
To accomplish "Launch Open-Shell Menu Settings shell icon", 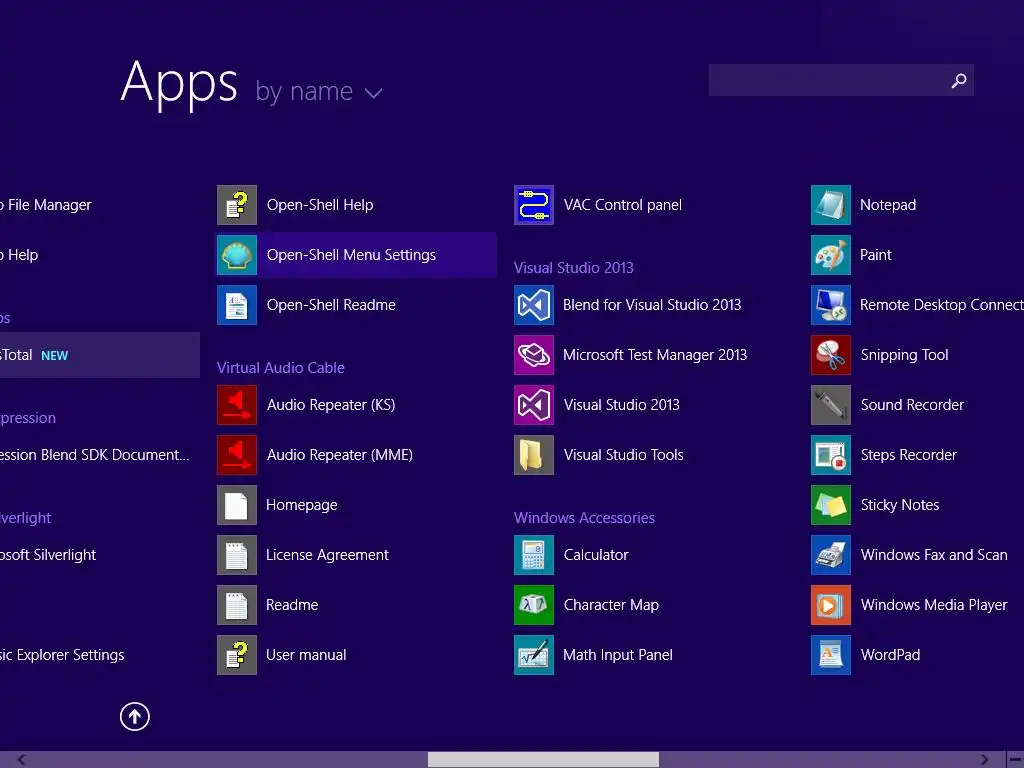I will tap(236, 255).
